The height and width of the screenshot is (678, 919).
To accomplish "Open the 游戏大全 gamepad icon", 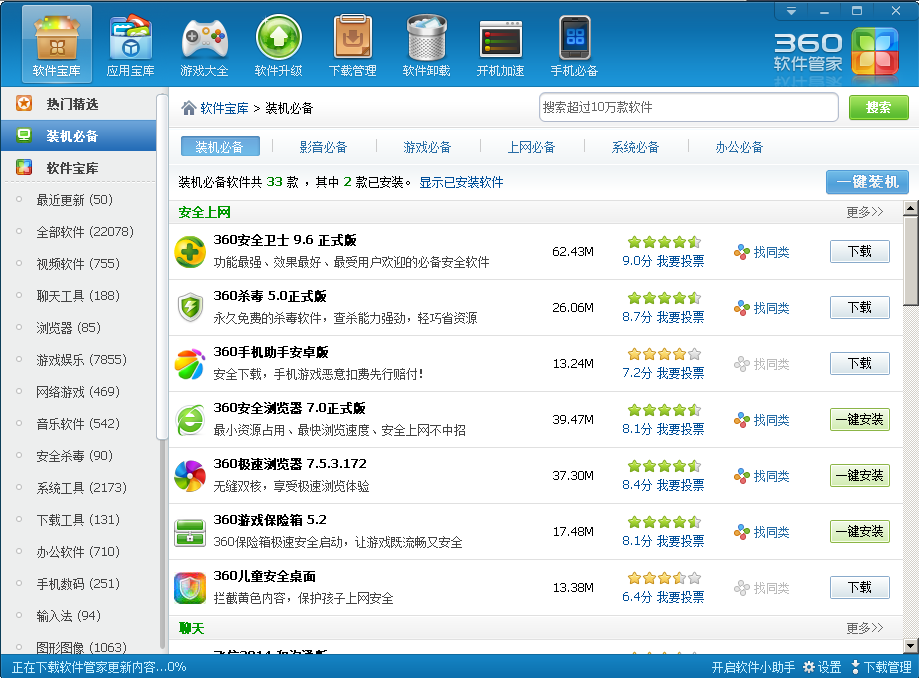I will click(204, 45).
